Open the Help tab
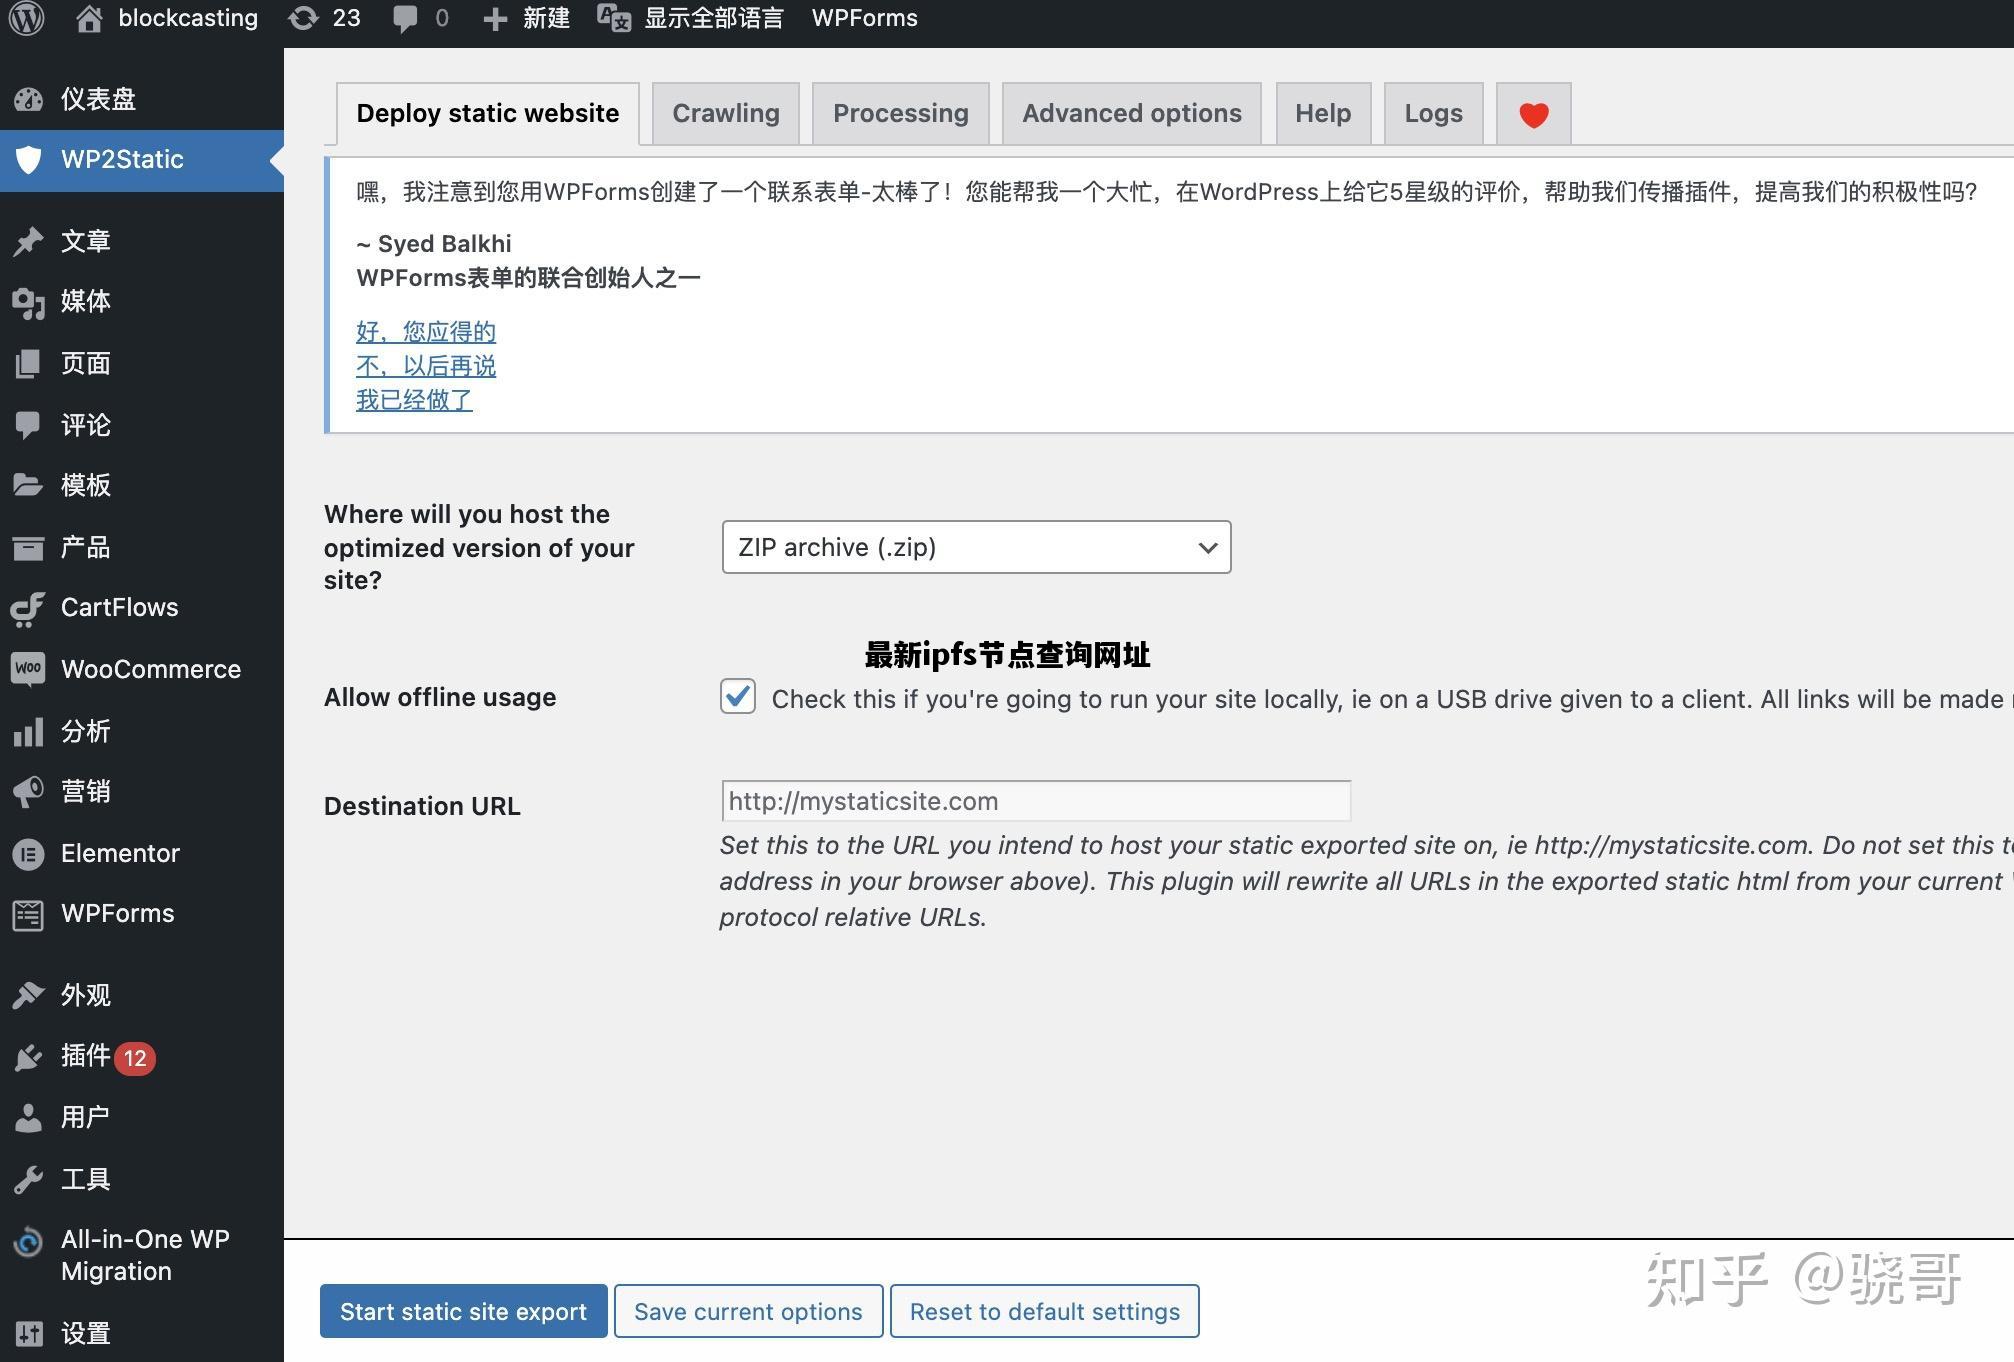This screenshot has width=2014, height=1362. [x=1323, y=113]
